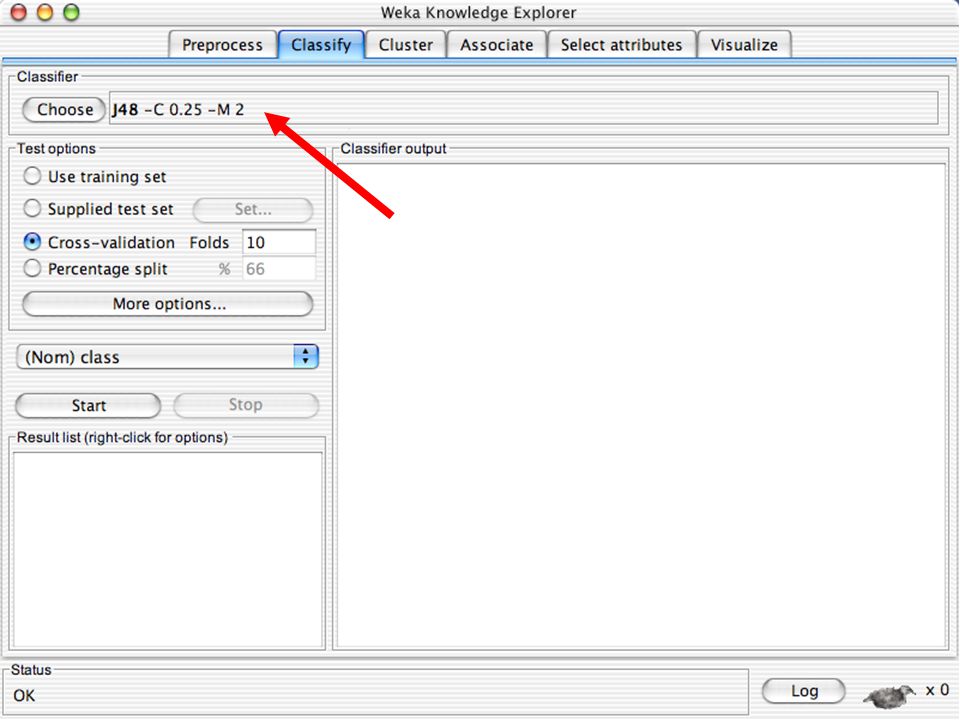Click the x 0 task counter

click(x=937, y=690)
